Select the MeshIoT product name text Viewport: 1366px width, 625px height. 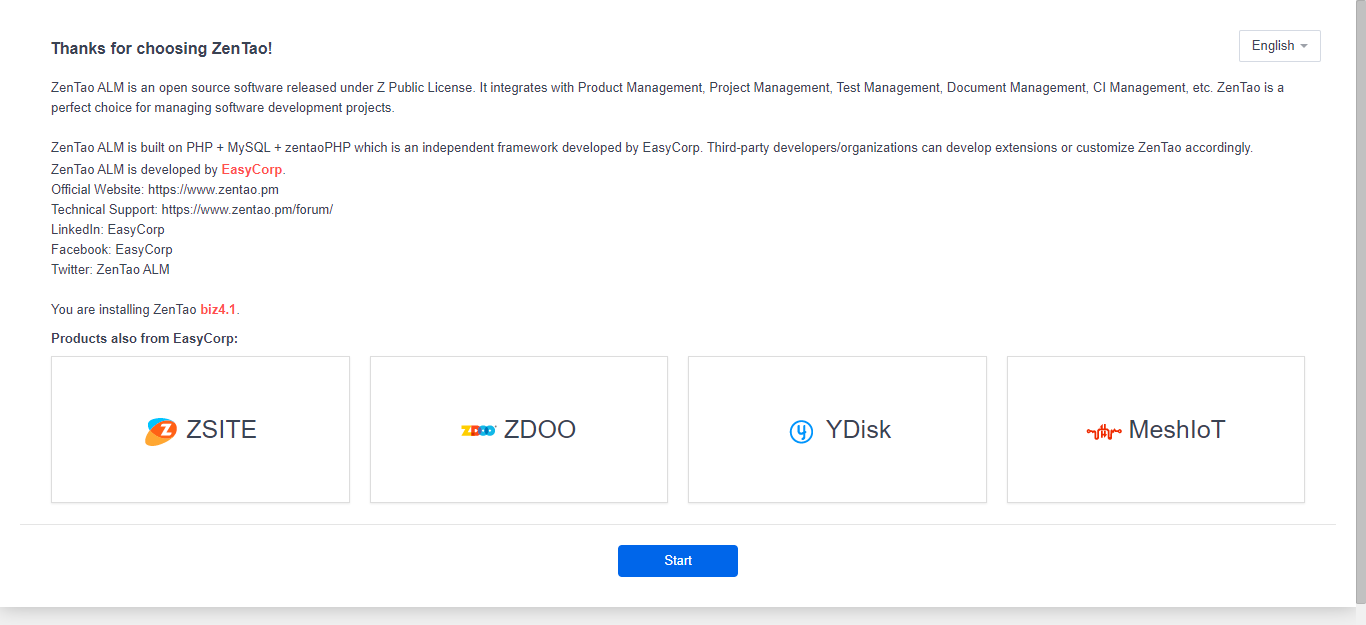(1177, 430)
